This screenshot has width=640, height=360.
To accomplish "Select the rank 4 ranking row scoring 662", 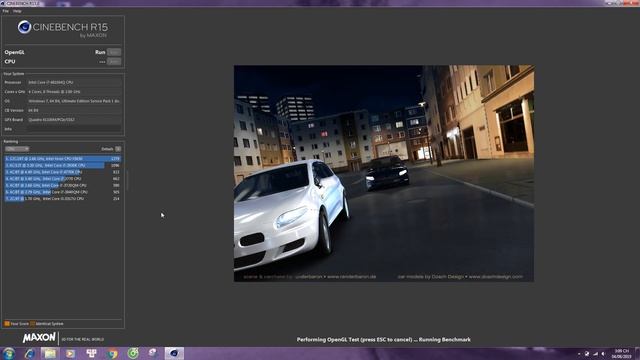I will 62,179.
